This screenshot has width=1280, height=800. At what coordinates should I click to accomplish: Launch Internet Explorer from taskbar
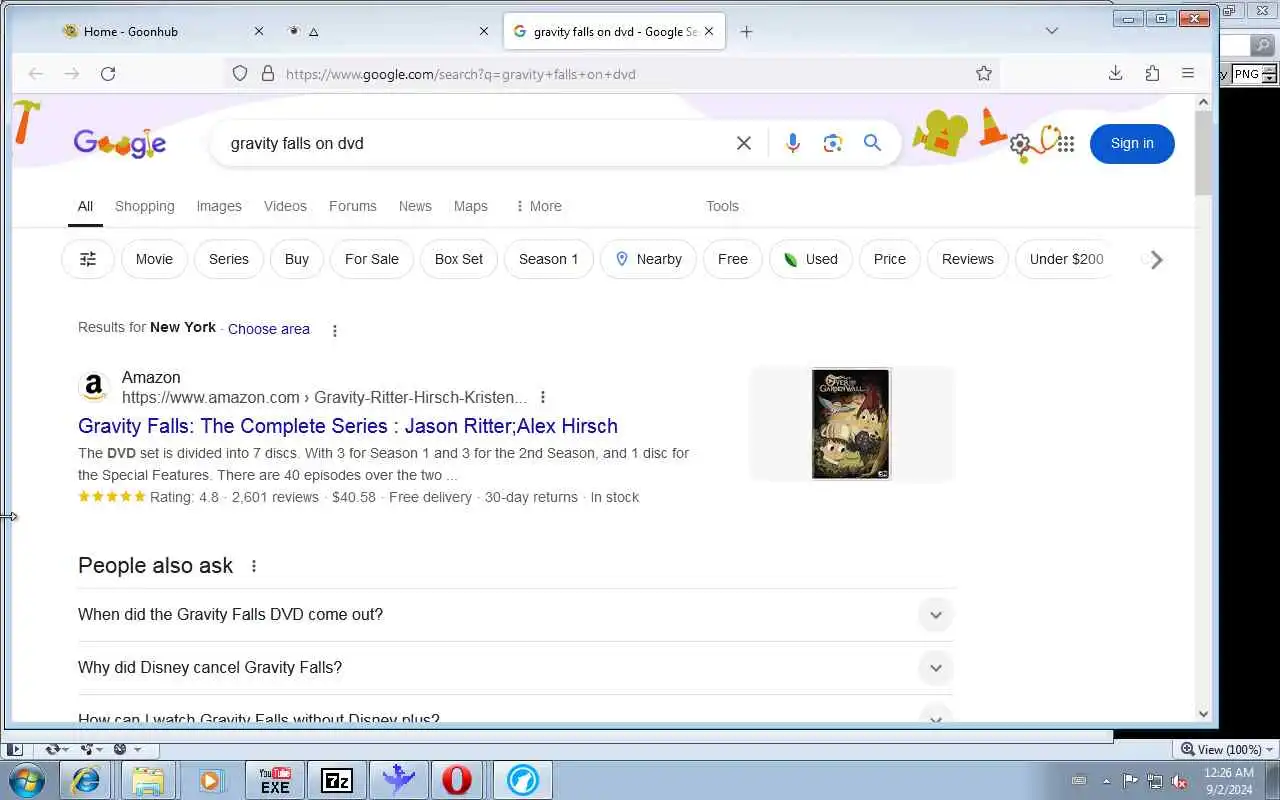point(86,780)
